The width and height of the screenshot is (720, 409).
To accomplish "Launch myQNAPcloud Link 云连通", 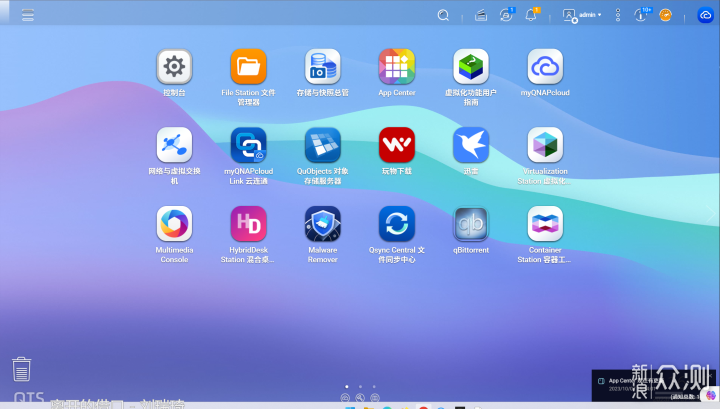I will click(x=248, y=145).
